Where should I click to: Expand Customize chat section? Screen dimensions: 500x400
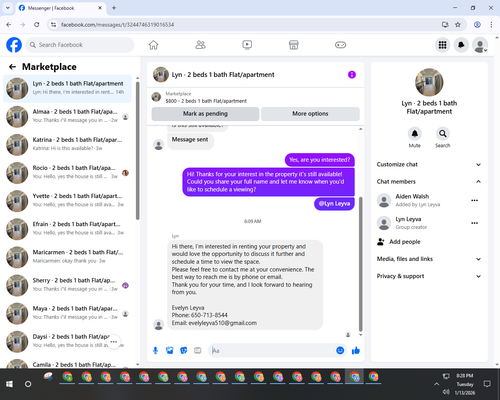pos(429,164)
